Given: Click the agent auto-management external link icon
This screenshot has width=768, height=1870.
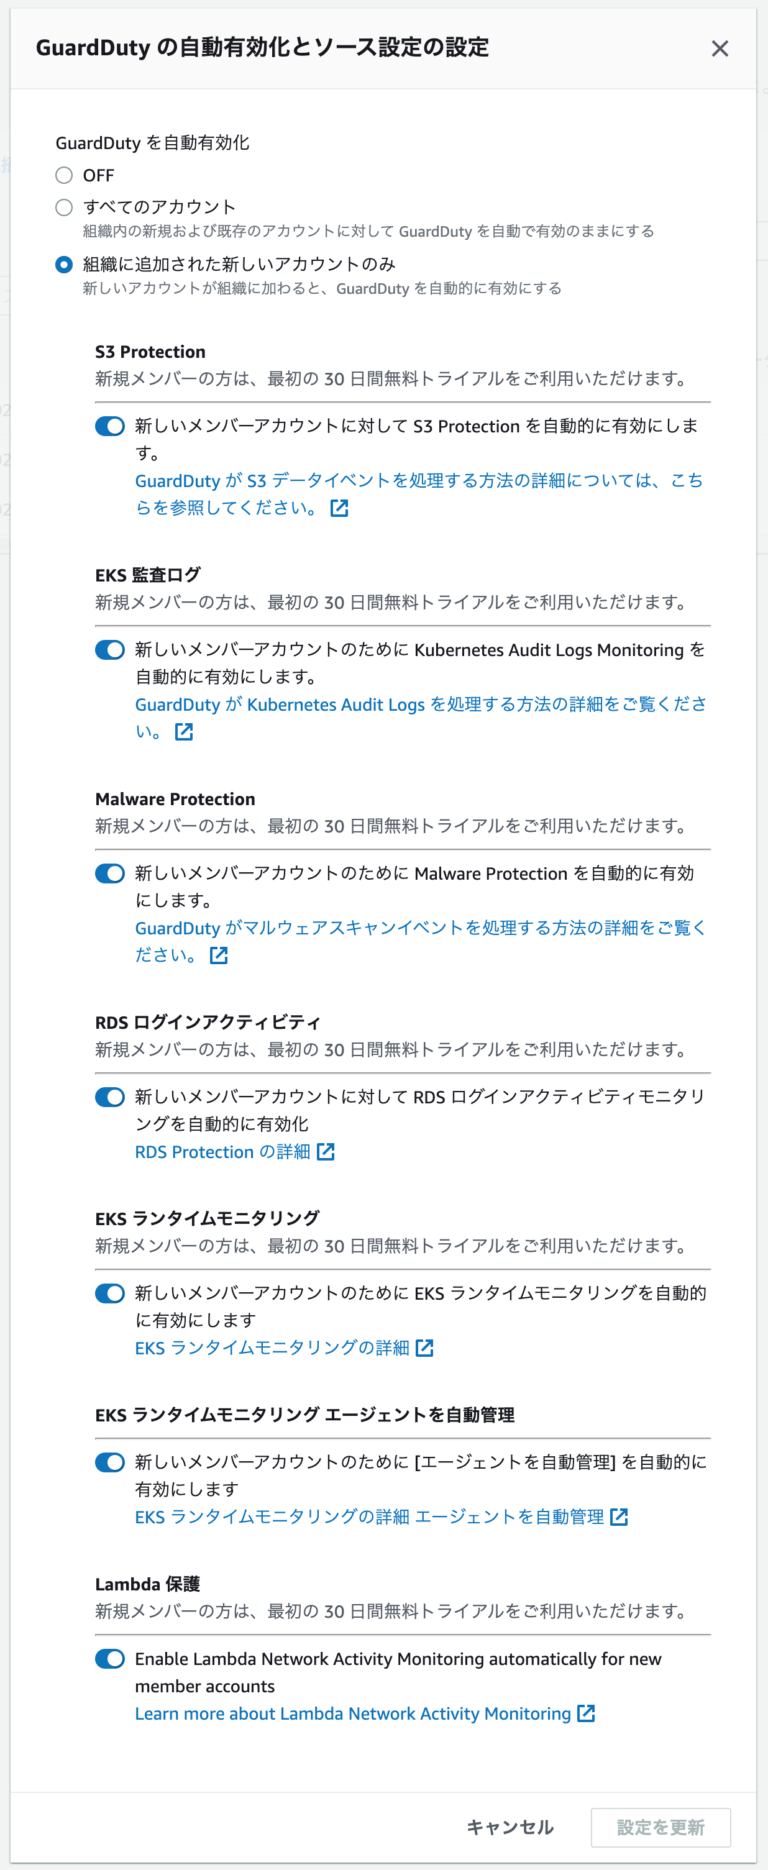Looking at the screenshot, I should 620,1516.
